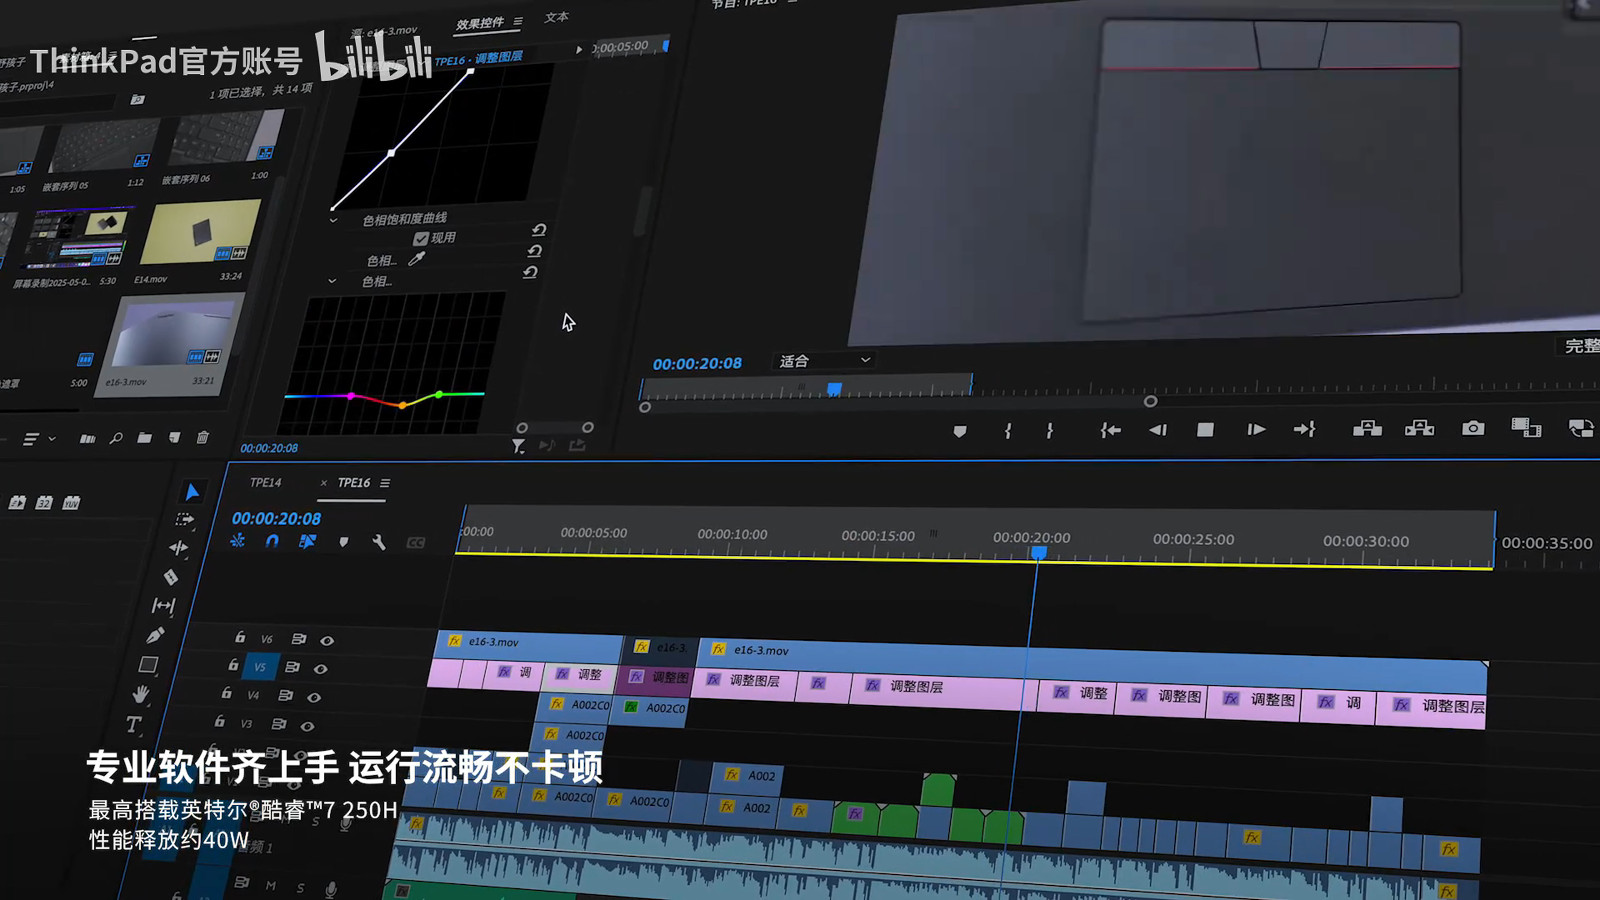Reset the 现用 parameter
1600x900 pixels.
coord(538,230)
